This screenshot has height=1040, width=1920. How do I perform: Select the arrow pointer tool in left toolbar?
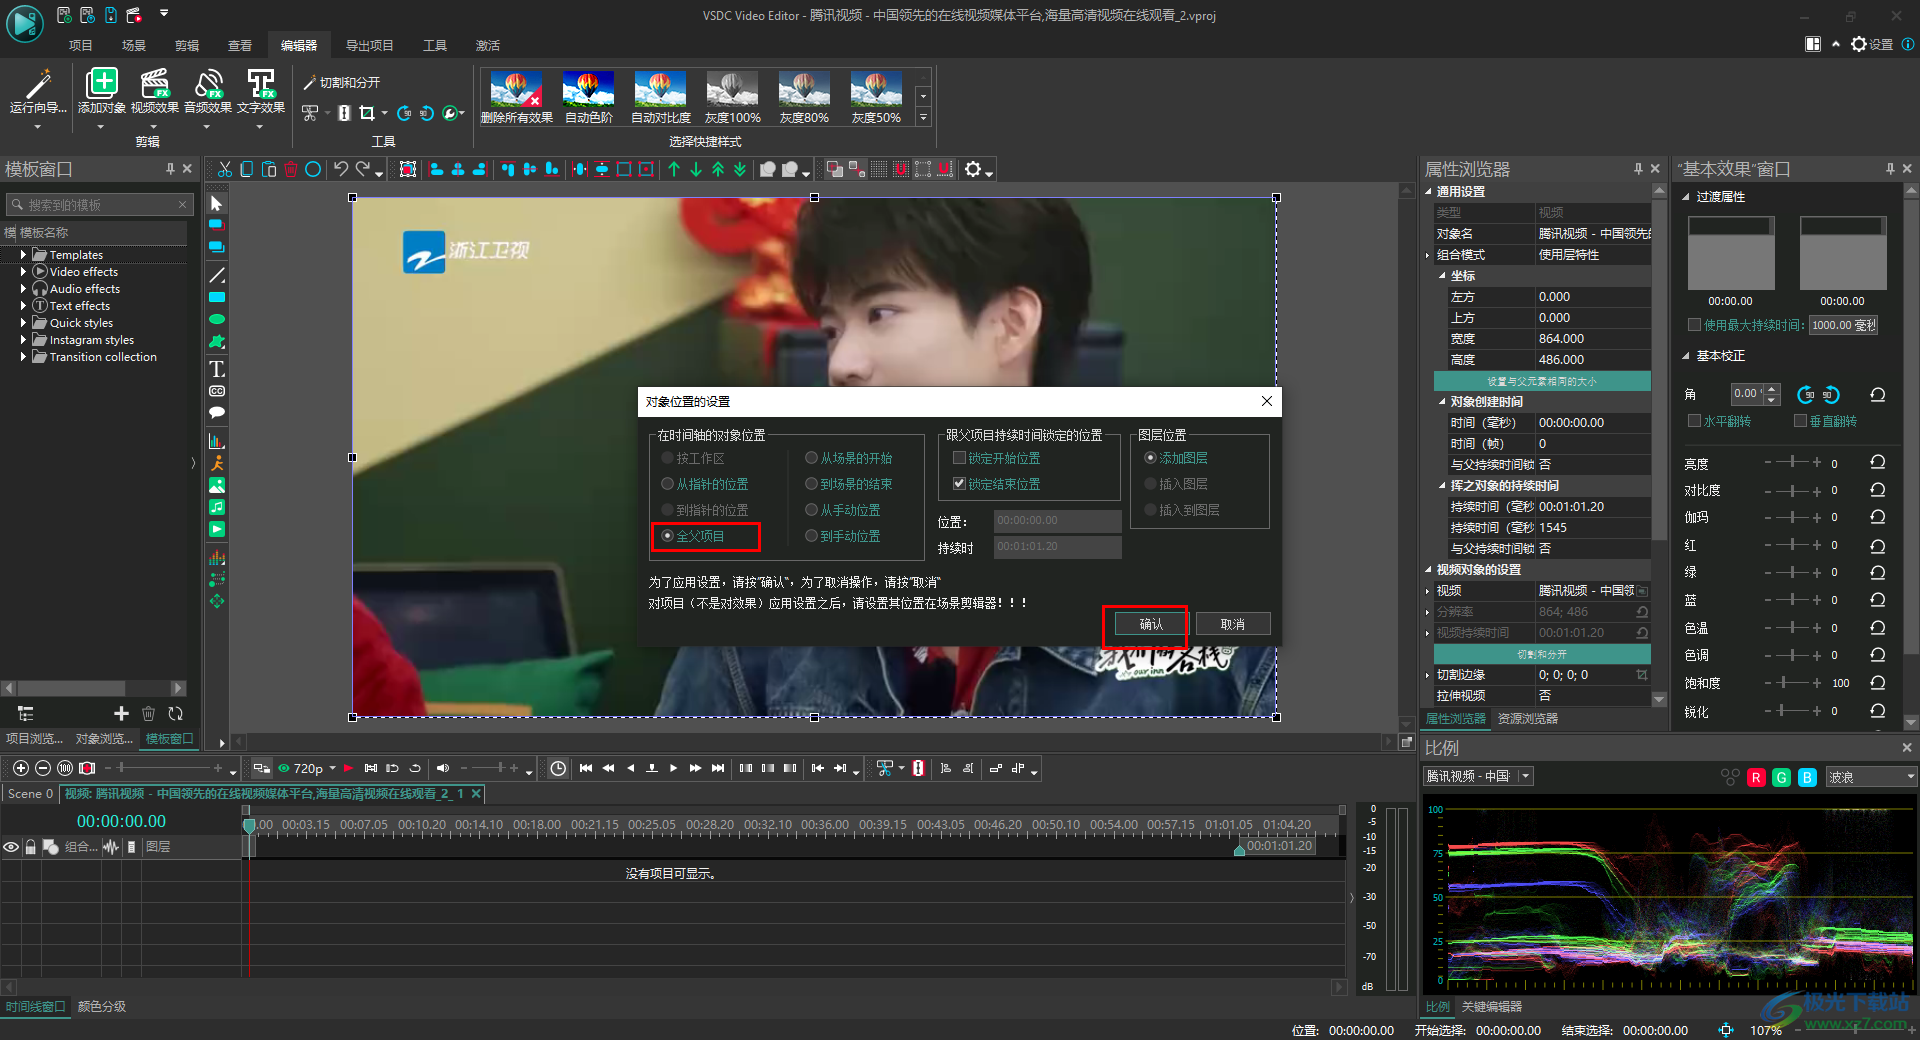click(216, 203)
